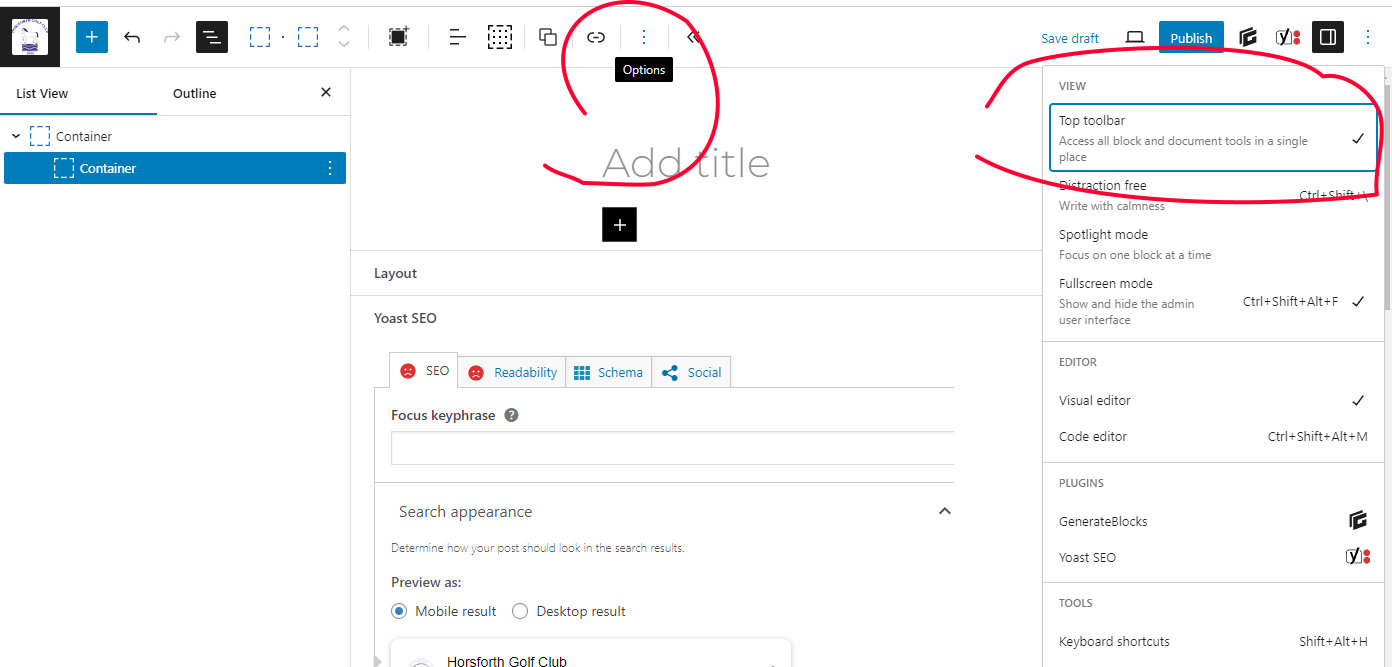Click the blue block inserter plus button
The height and width of the screenshot is (667, 1392).
tap(91, 37)
